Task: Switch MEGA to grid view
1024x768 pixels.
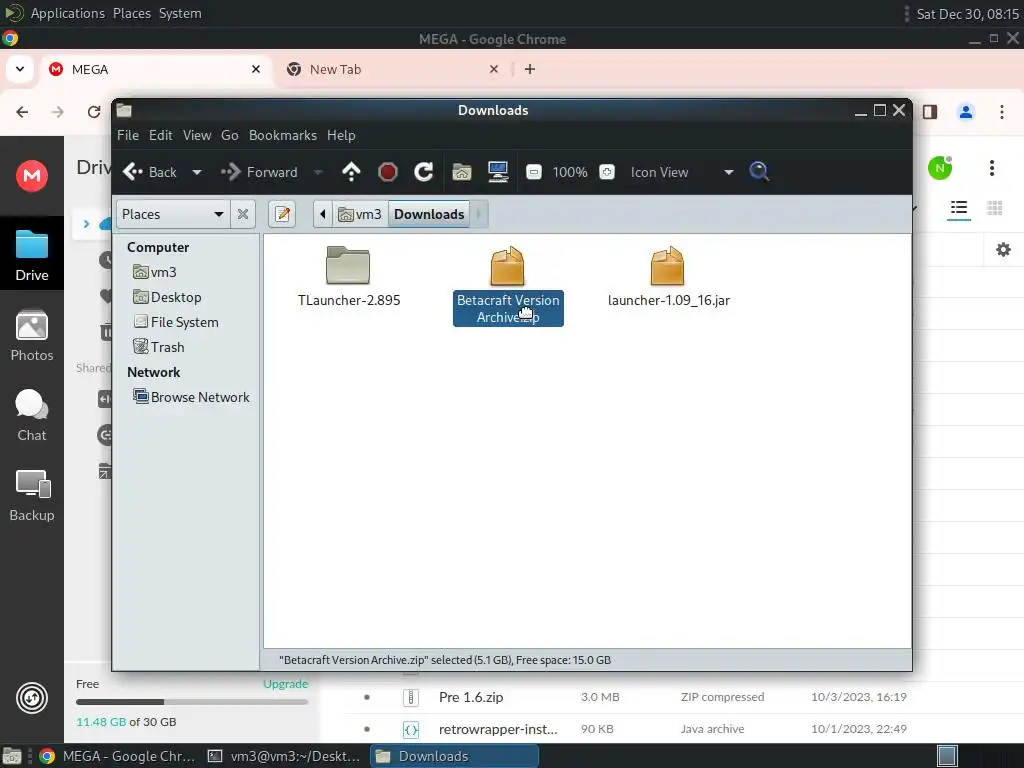Action: [x=995, y=208]
